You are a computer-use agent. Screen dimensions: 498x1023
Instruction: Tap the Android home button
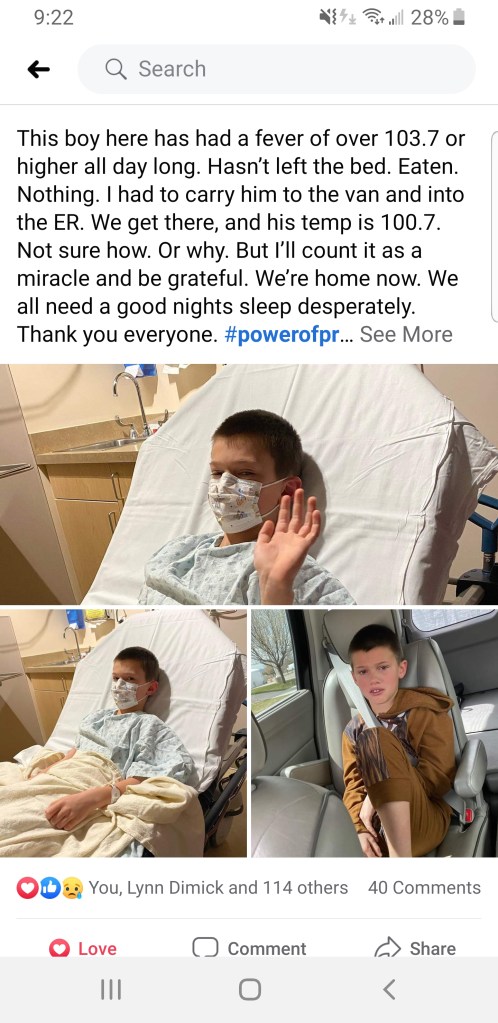pyautogui.click(x=249, y=990)
